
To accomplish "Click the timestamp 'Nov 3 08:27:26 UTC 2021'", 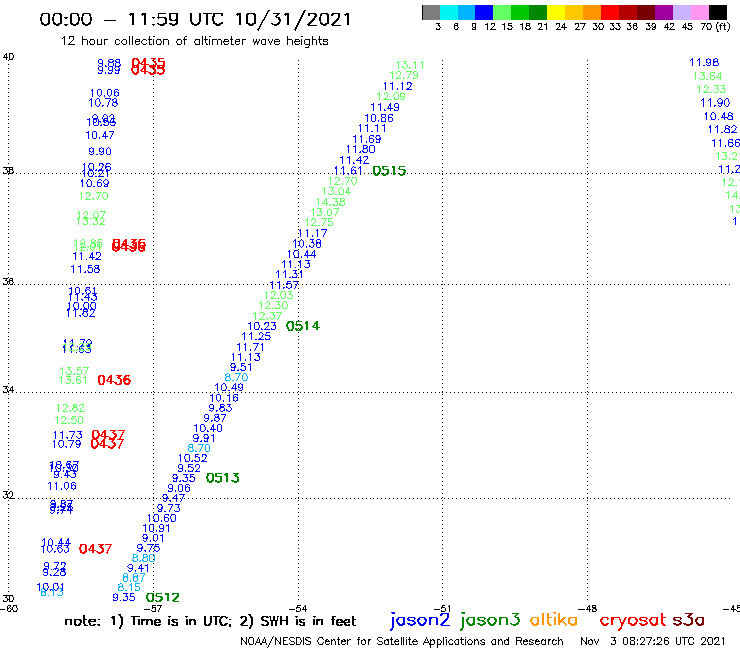I will tap(652, 641).
